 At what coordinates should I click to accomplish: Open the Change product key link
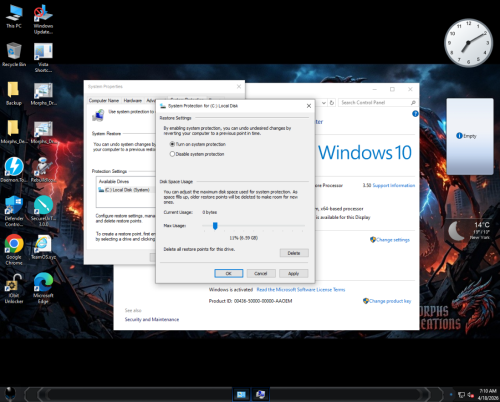click(387, 301)
